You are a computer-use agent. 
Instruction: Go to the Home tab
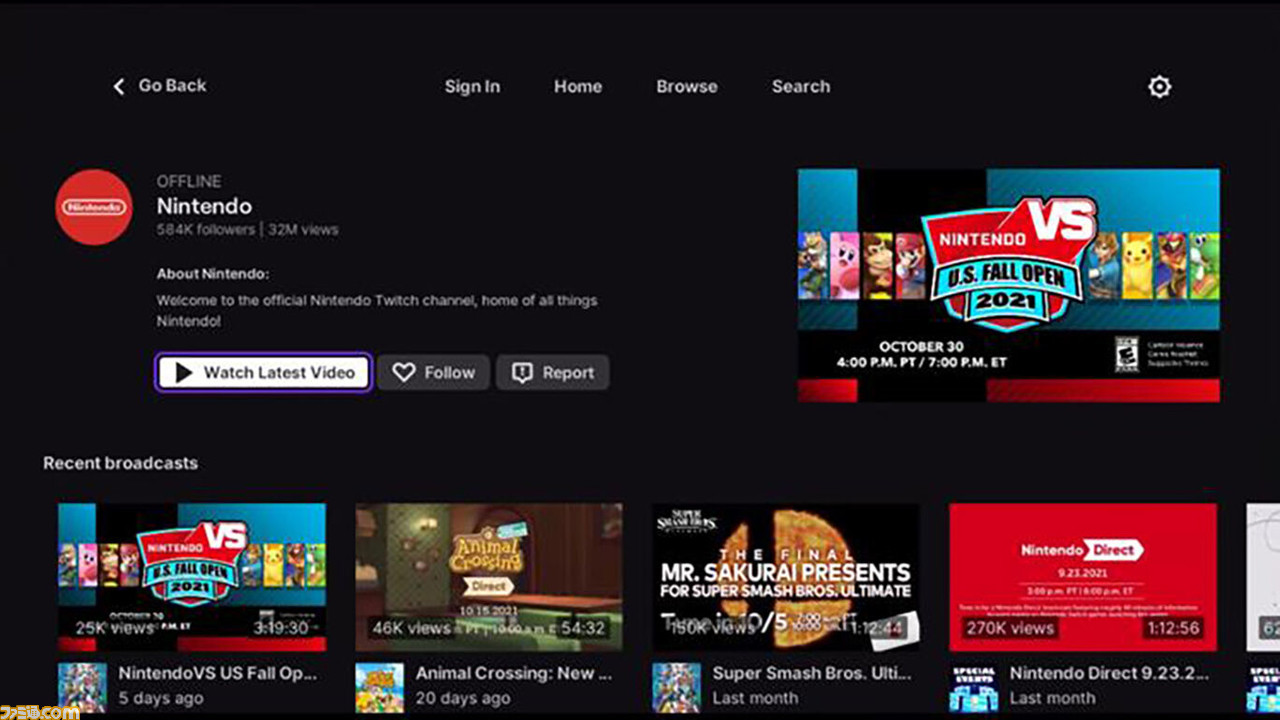click(578, 87)
